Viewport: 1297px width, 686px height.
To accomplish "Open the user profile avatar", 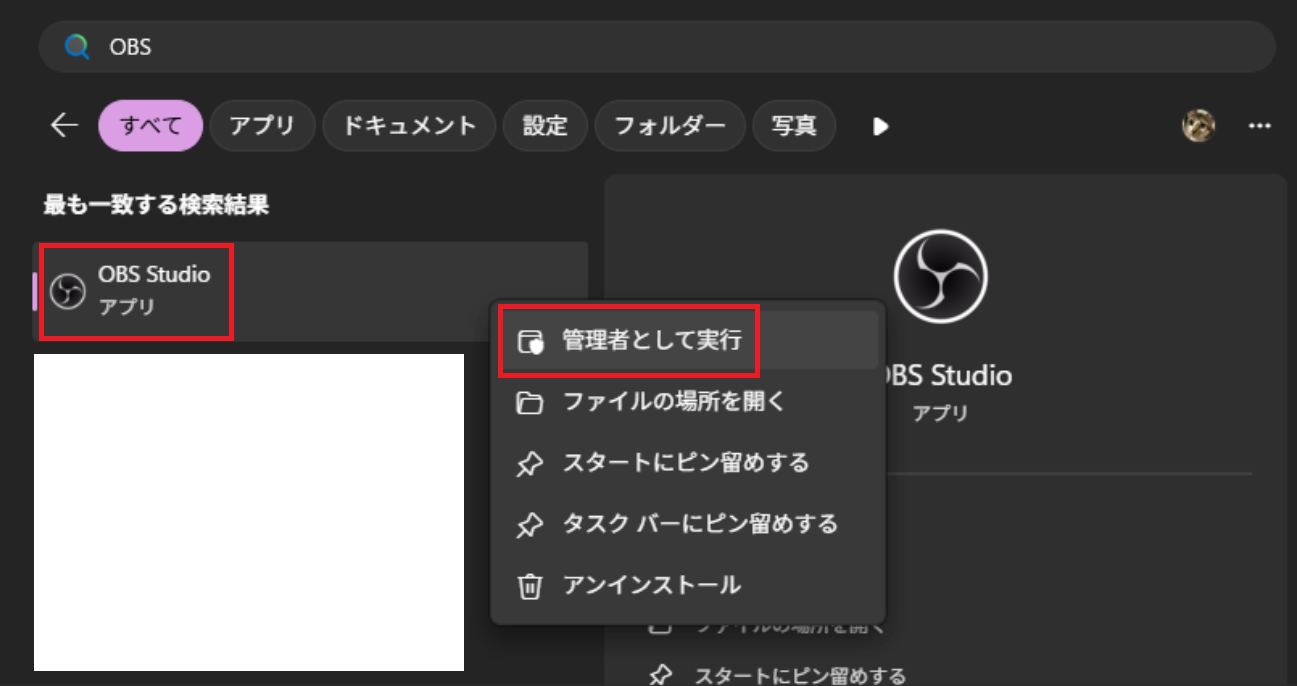I will click(x=1198, y=126).
